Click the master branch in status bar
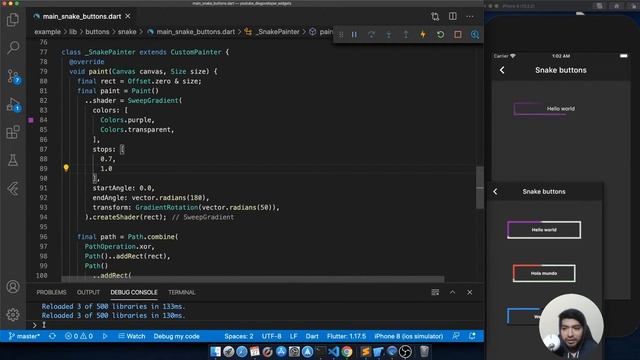 [x=24, y=336]
